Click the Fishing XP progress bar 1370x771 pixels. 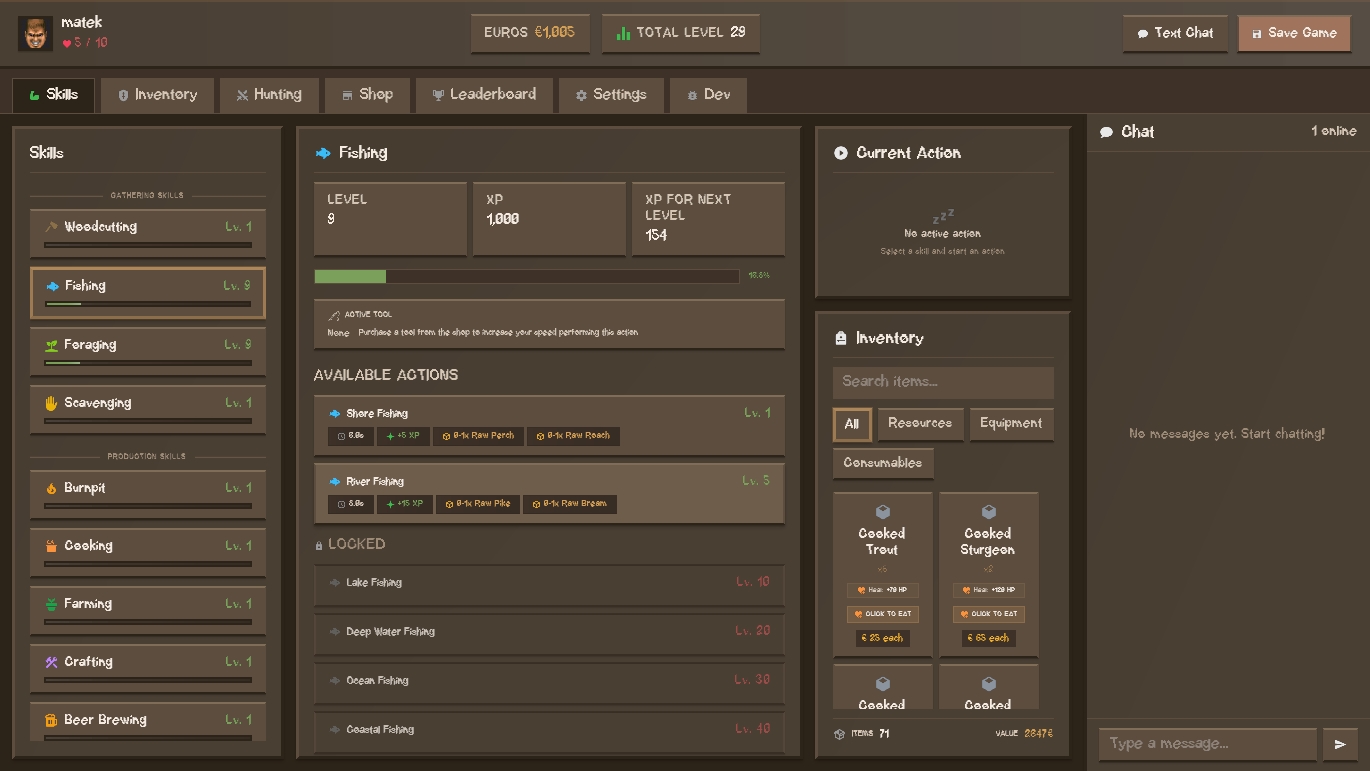[x=527, y=276]
